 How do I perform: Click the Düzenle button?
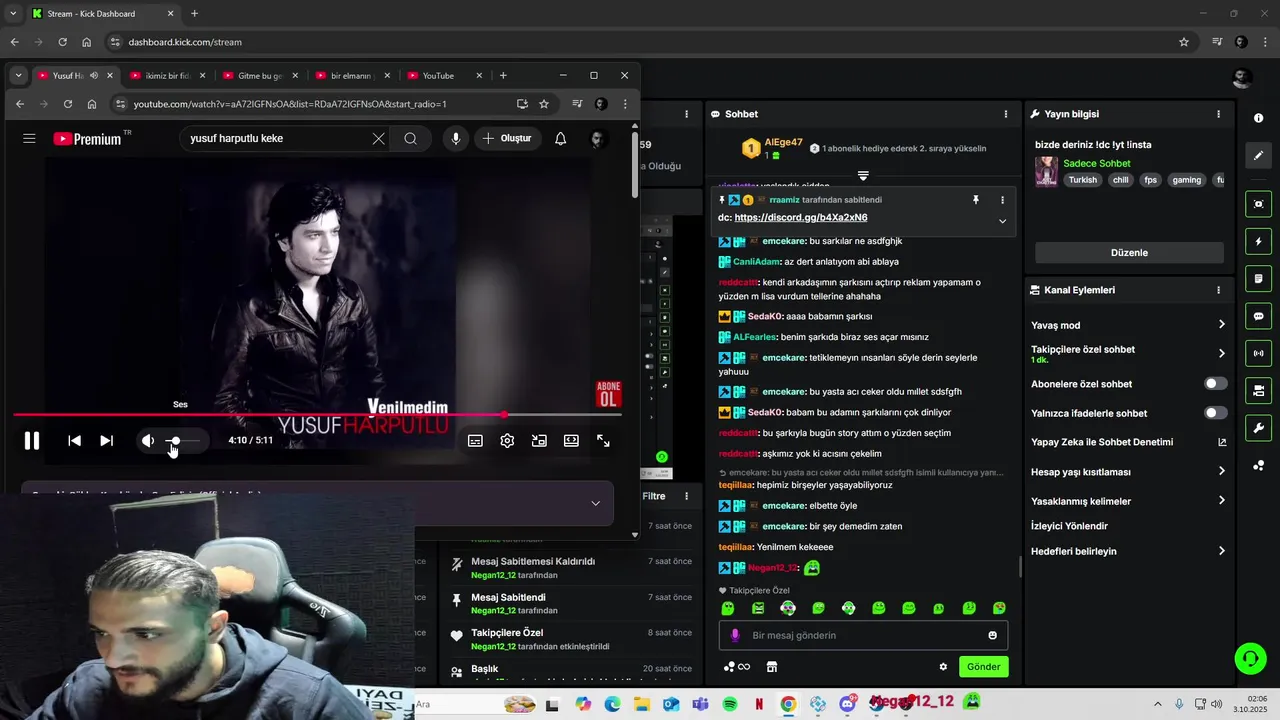coord(1129,253)
